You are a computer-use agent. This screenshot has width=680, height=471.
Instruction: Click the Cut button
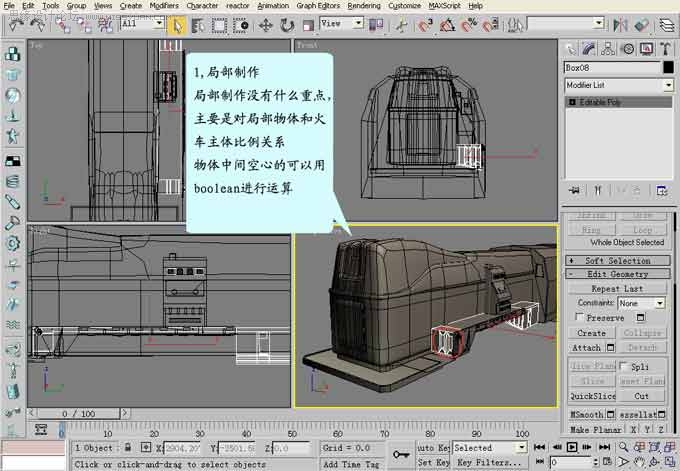point(641,396)
